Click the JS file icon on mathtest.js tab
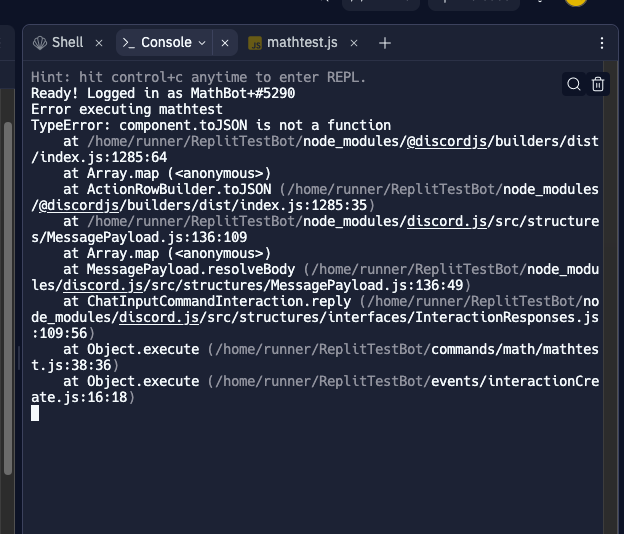 tap(255, 43)
